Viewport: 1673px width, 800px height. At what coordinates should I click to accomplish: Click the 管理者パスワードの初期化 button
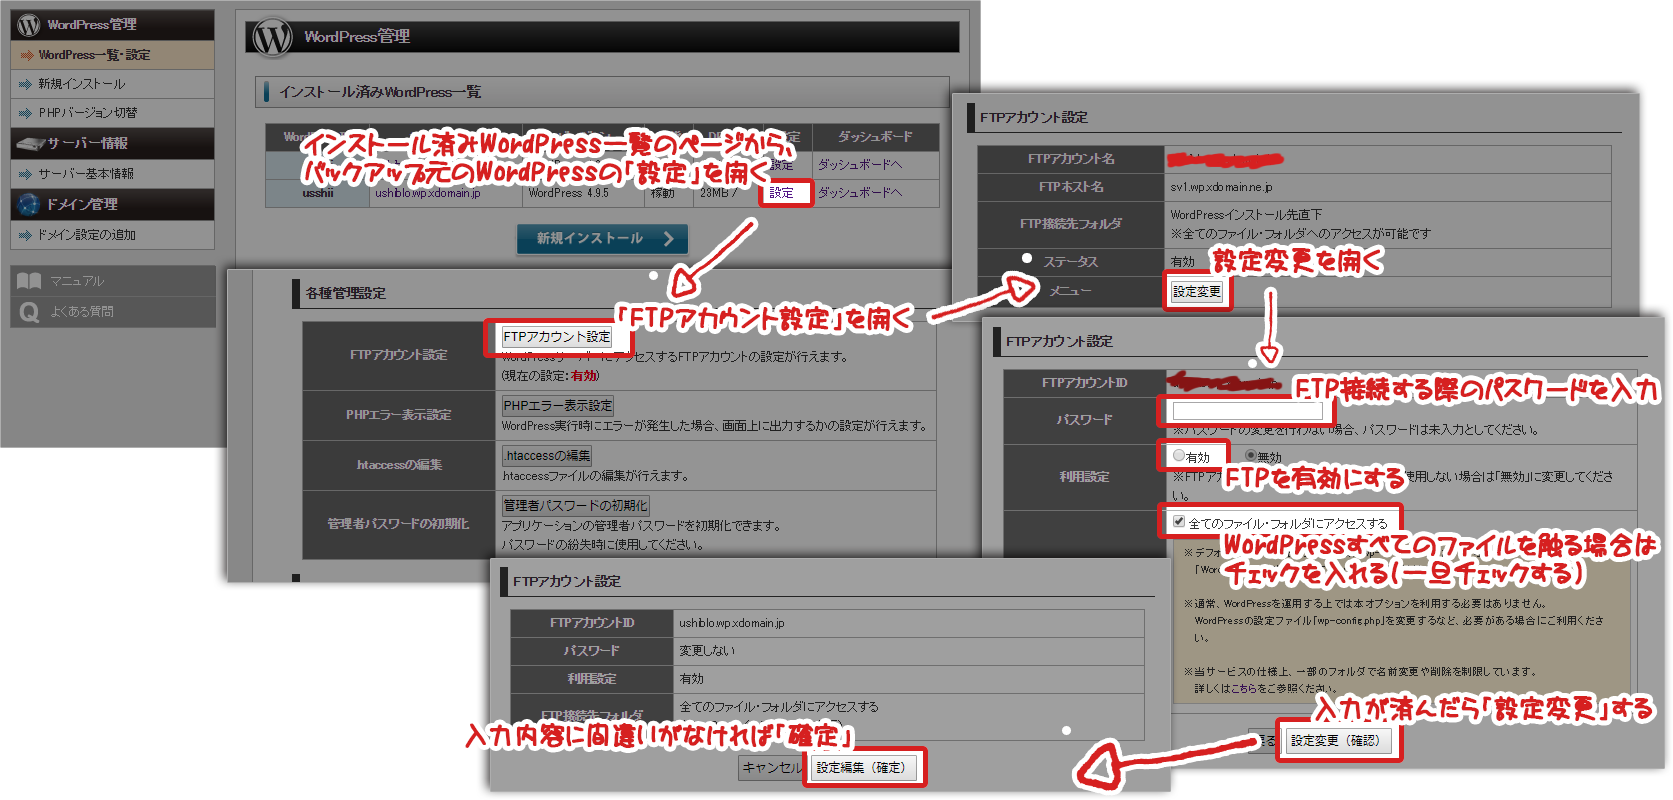[576, 506]
